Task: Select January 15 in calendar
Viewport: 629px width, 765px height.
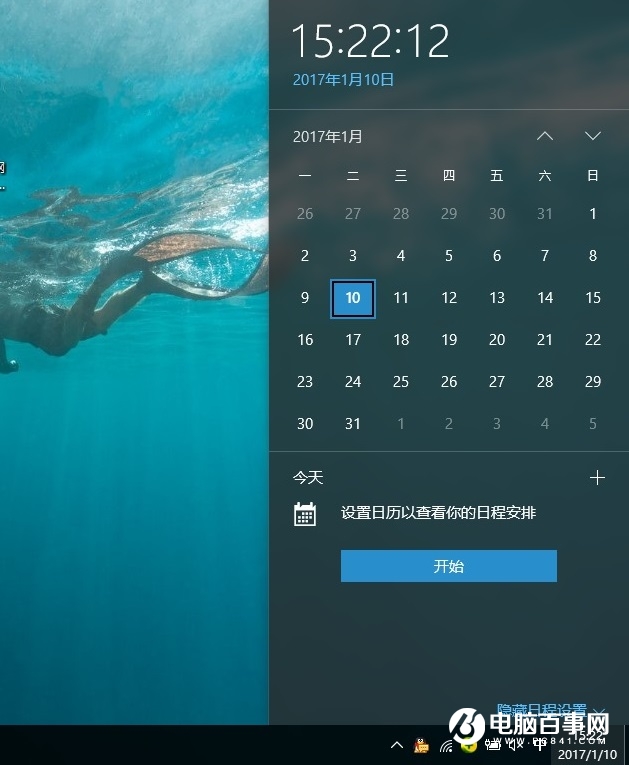Action: (x=593, y=298)
